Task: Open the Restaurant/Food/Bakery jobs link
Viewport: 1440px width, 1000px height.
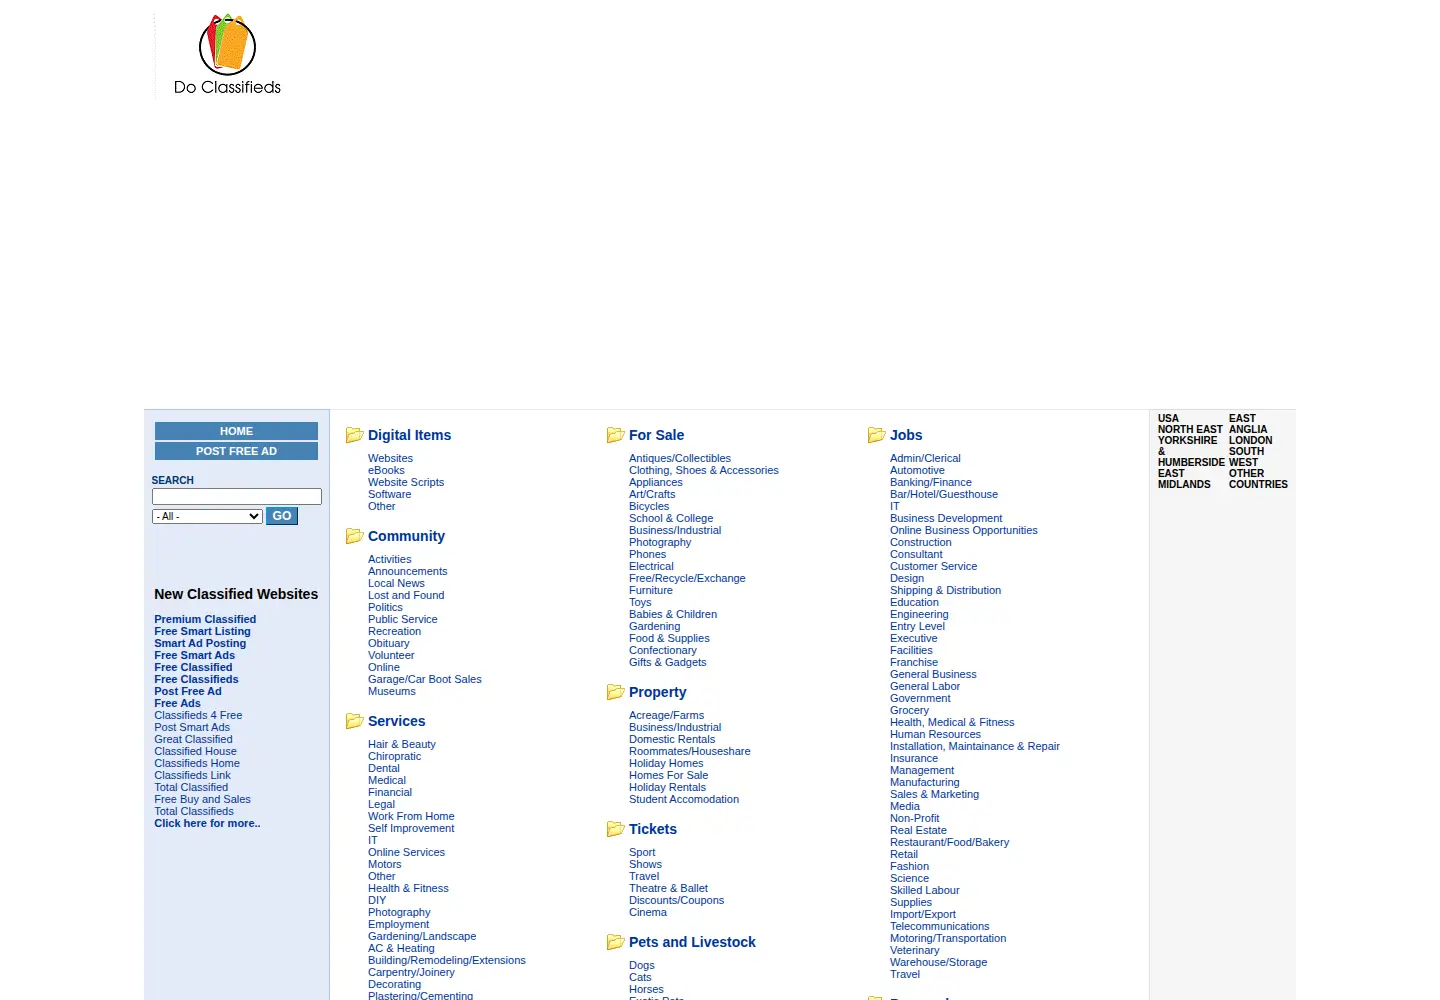Action: tap(949, 842)
